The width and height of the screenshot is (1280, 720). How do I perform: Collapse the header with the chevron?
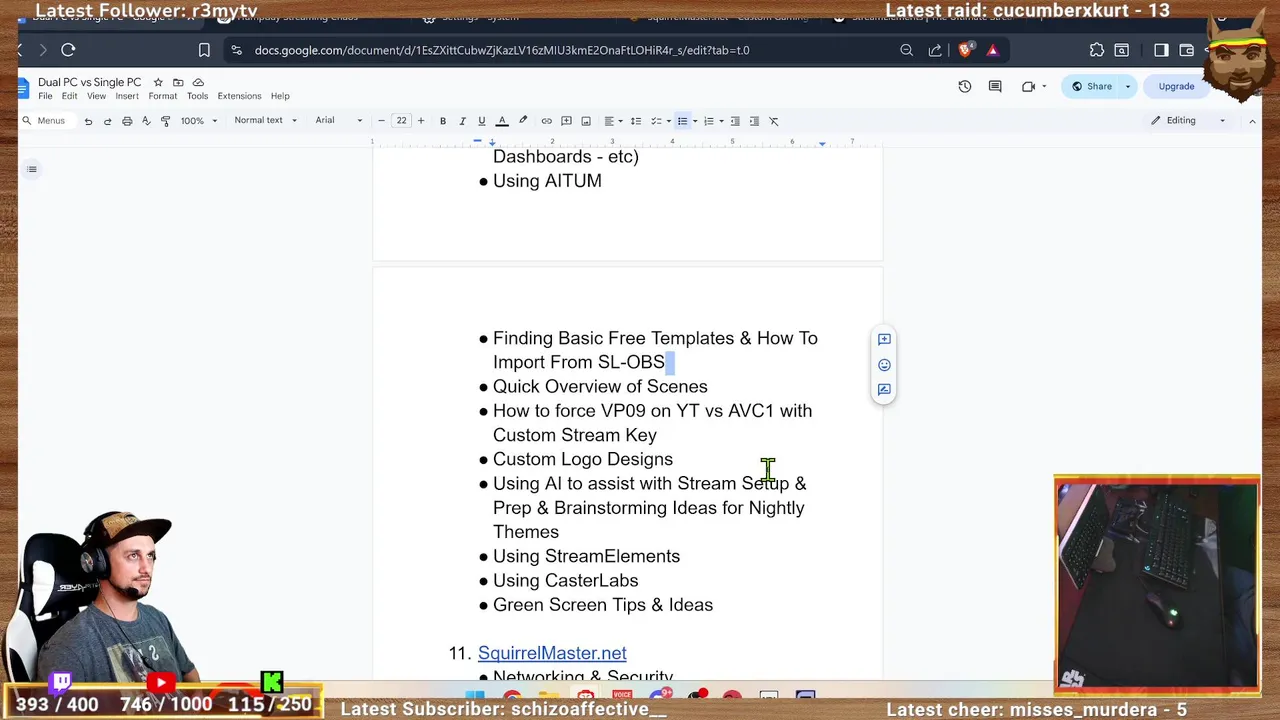[x=1252, y=121]
